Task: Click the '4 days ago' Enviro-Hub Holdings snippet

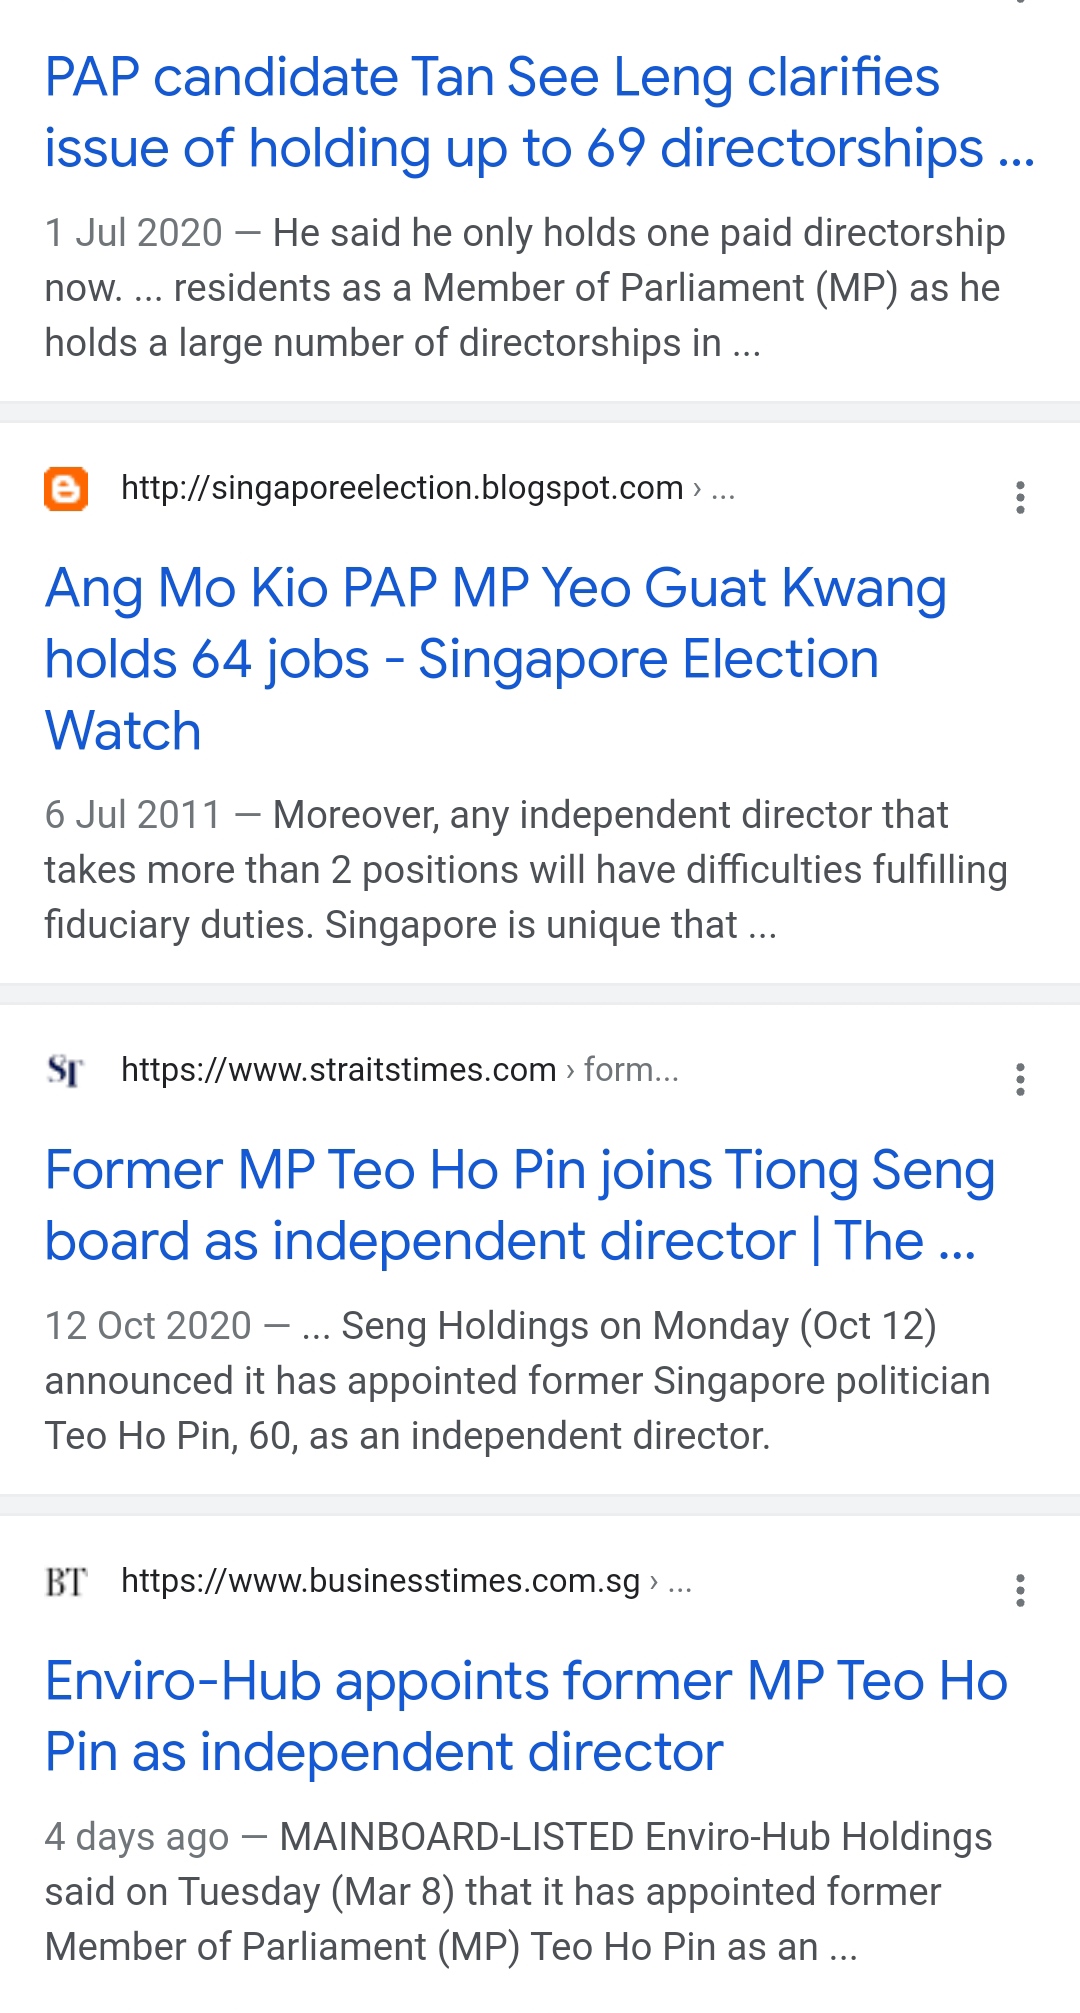Action: [x=518, y=1892]
